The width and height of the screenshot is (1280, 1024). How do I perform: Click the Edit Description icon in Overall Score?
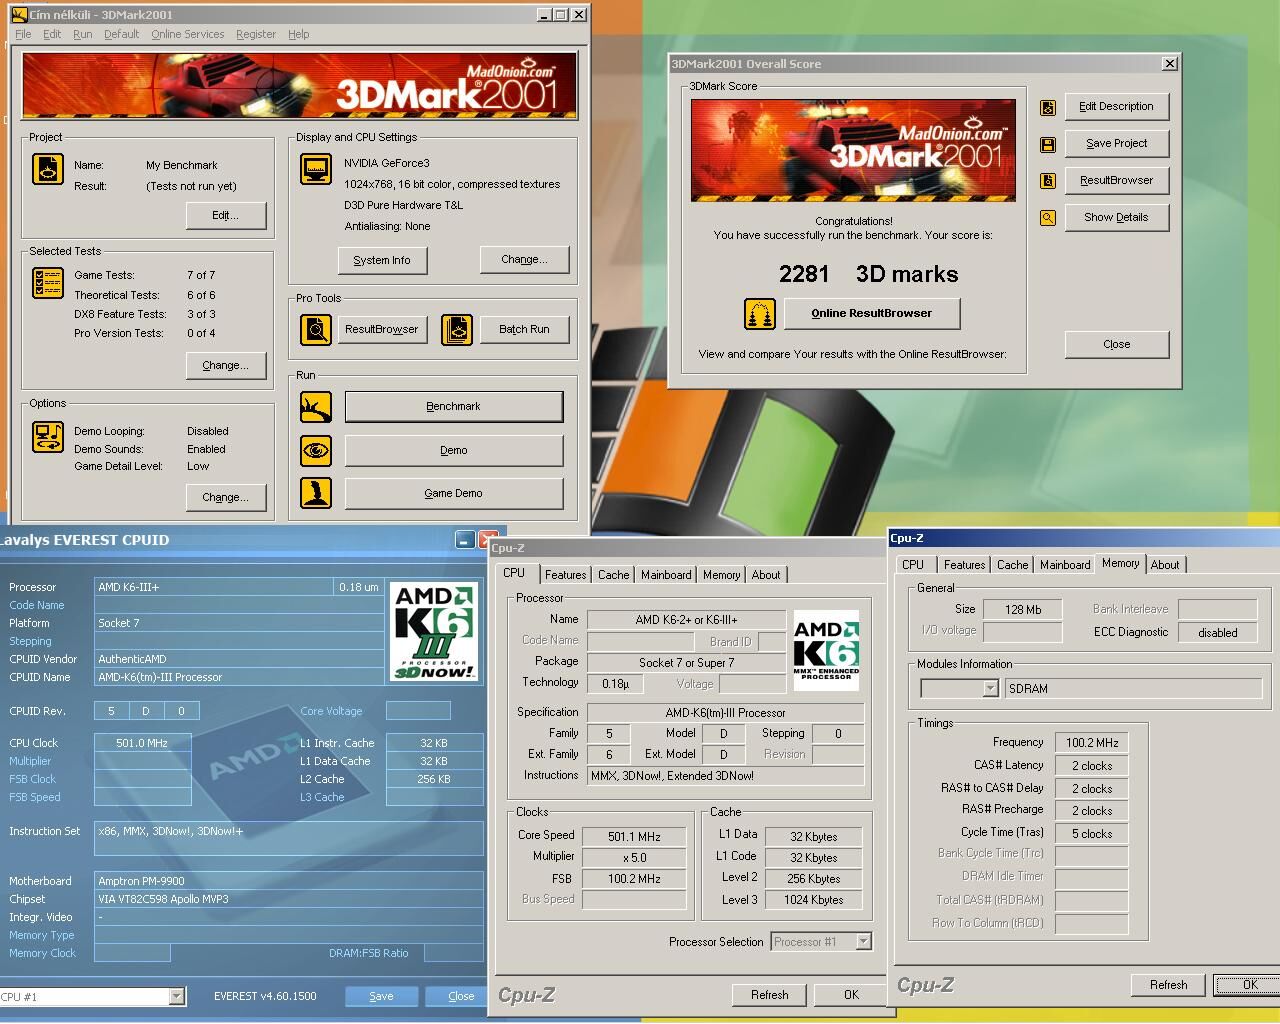click(x=1048, y=107)
